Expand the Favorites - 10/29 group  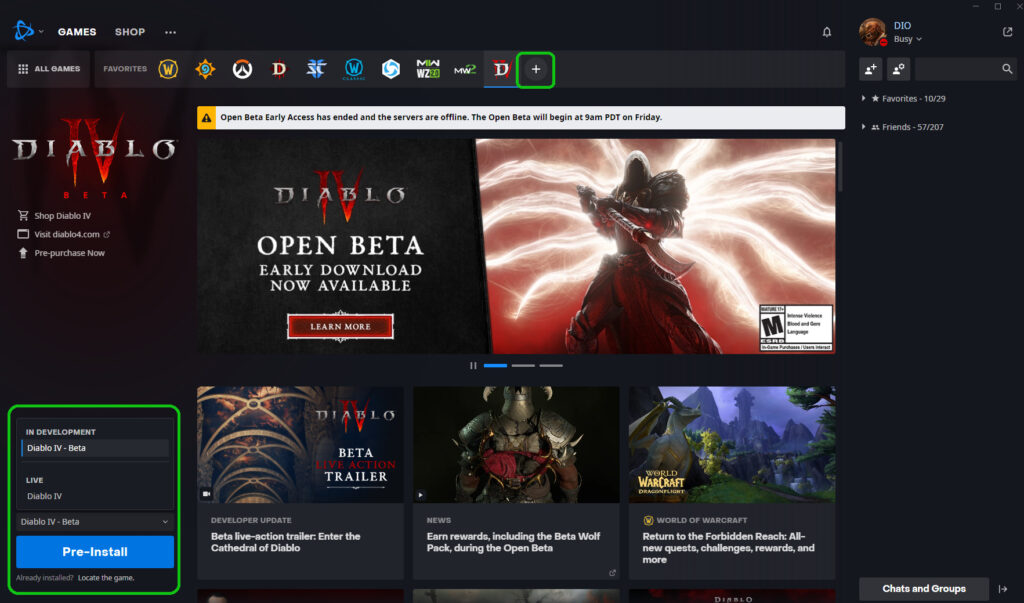[x=912, y=98]
